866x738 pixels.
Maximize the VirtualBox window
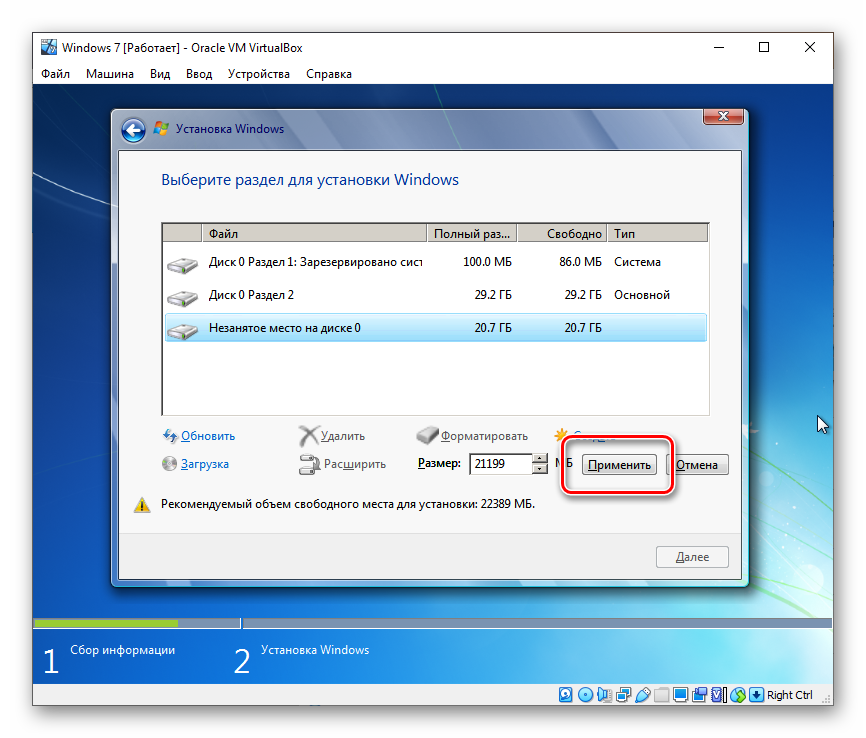pyautogui.click(x=764, y=48)
